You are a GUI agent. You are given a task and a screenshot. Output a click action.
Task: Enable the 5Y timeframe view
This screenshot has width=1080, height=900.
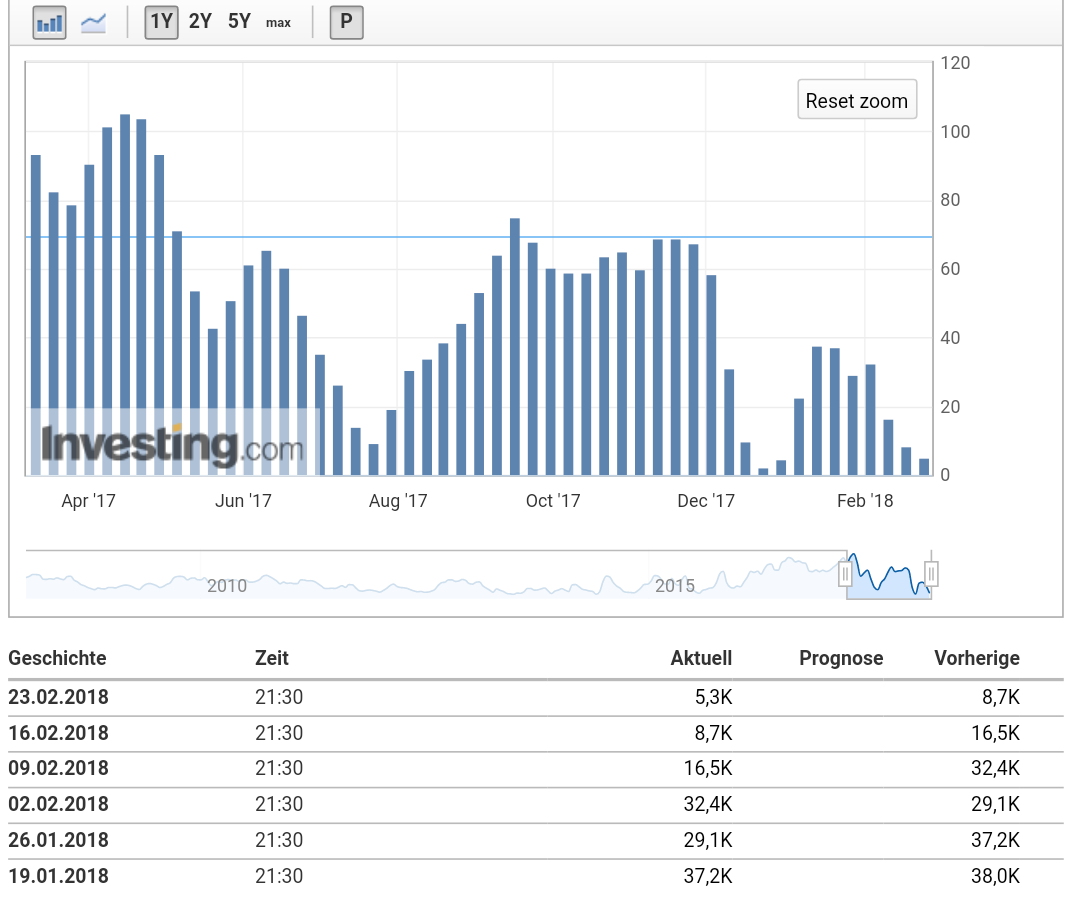coord(238,21)
